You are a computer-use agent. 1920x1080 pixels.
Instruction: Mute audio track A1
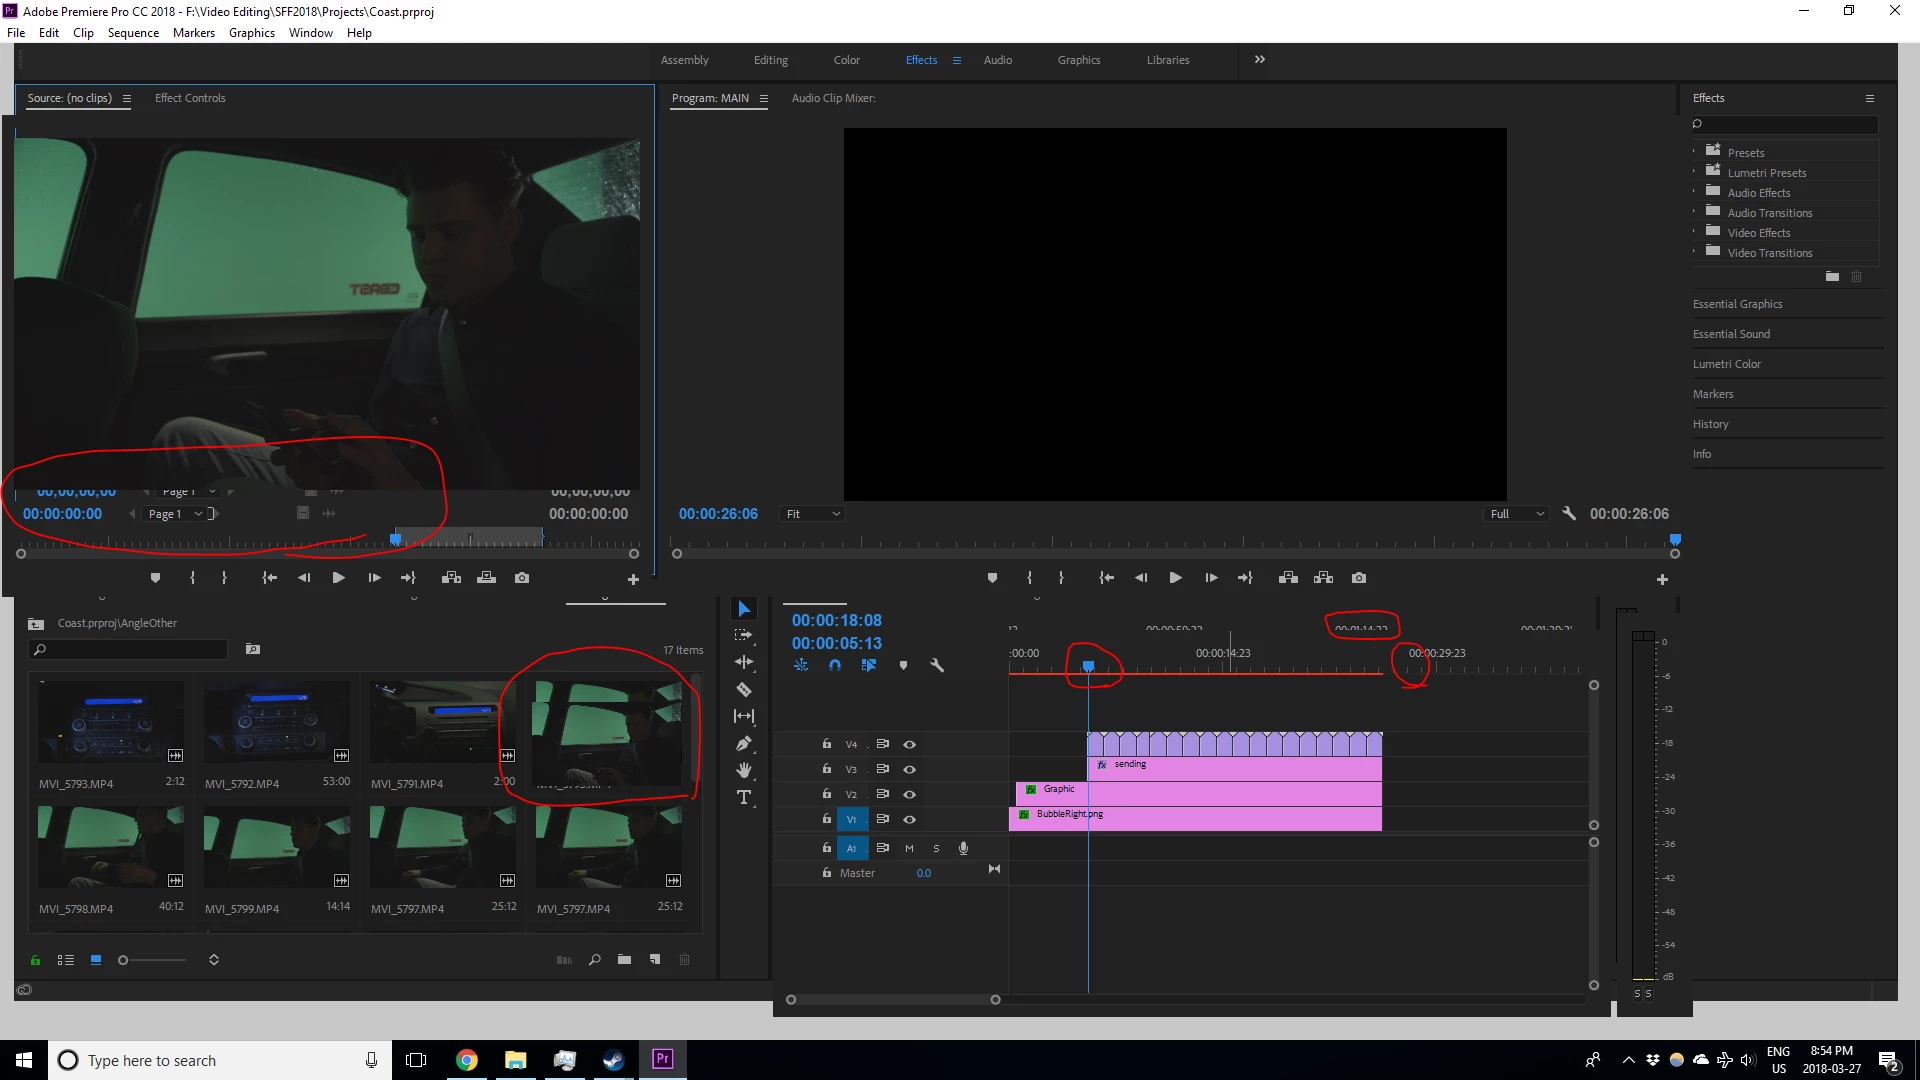(910, 848)
